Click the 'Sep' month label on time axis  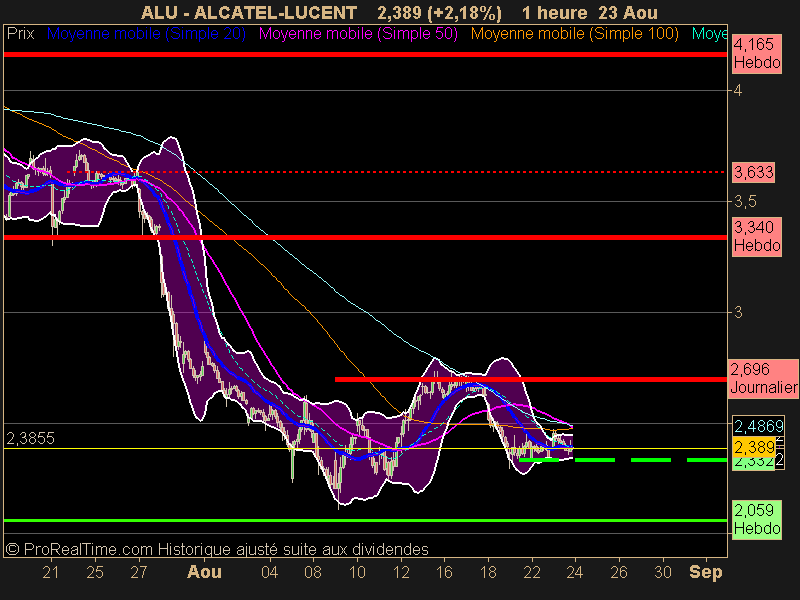pyautogui.click(x=706, y=572)
